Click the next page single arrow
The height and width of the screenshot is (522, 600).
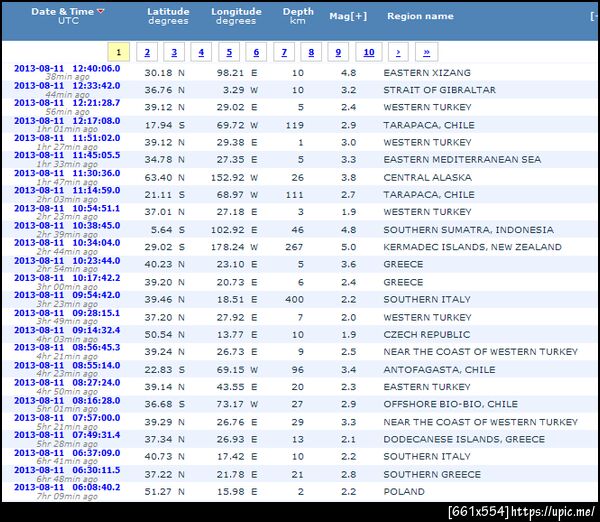pos(398,52)
